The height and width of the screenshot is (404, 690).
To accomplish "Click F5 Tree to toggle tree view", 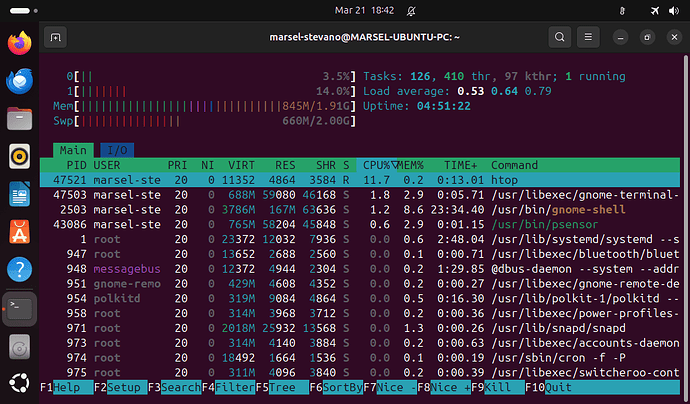I will click(x=278, y=386).
